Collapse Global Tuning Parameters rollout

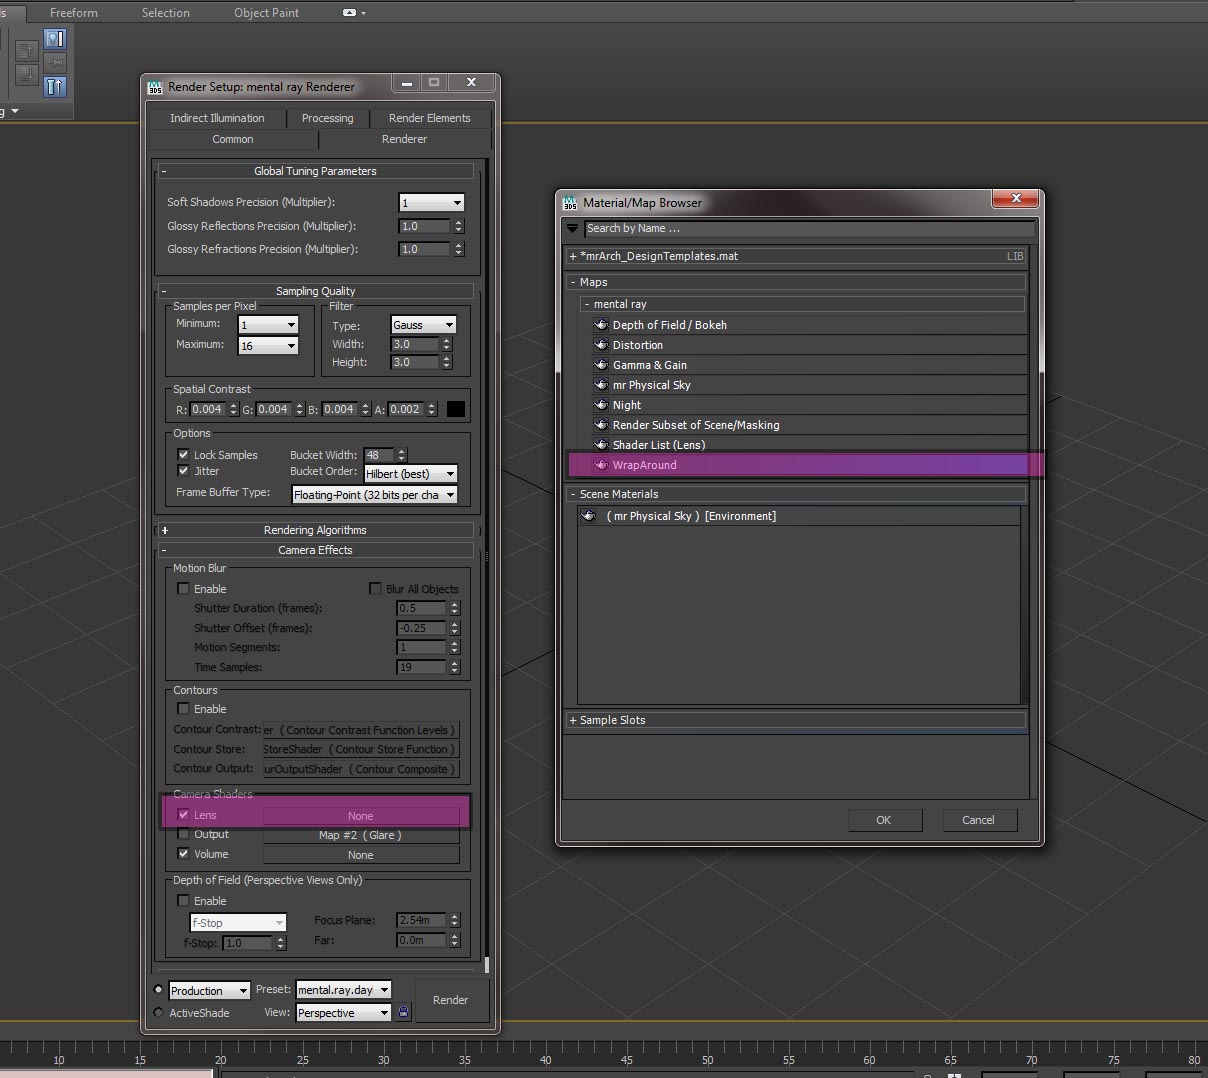(315, 171)
